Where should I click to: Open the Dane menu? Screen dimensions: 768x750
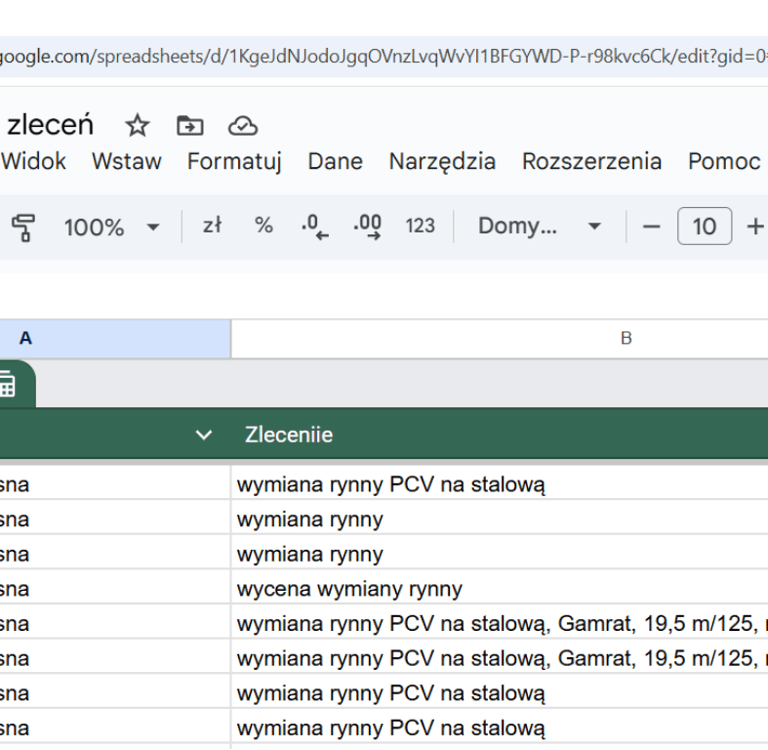[335, 161]
